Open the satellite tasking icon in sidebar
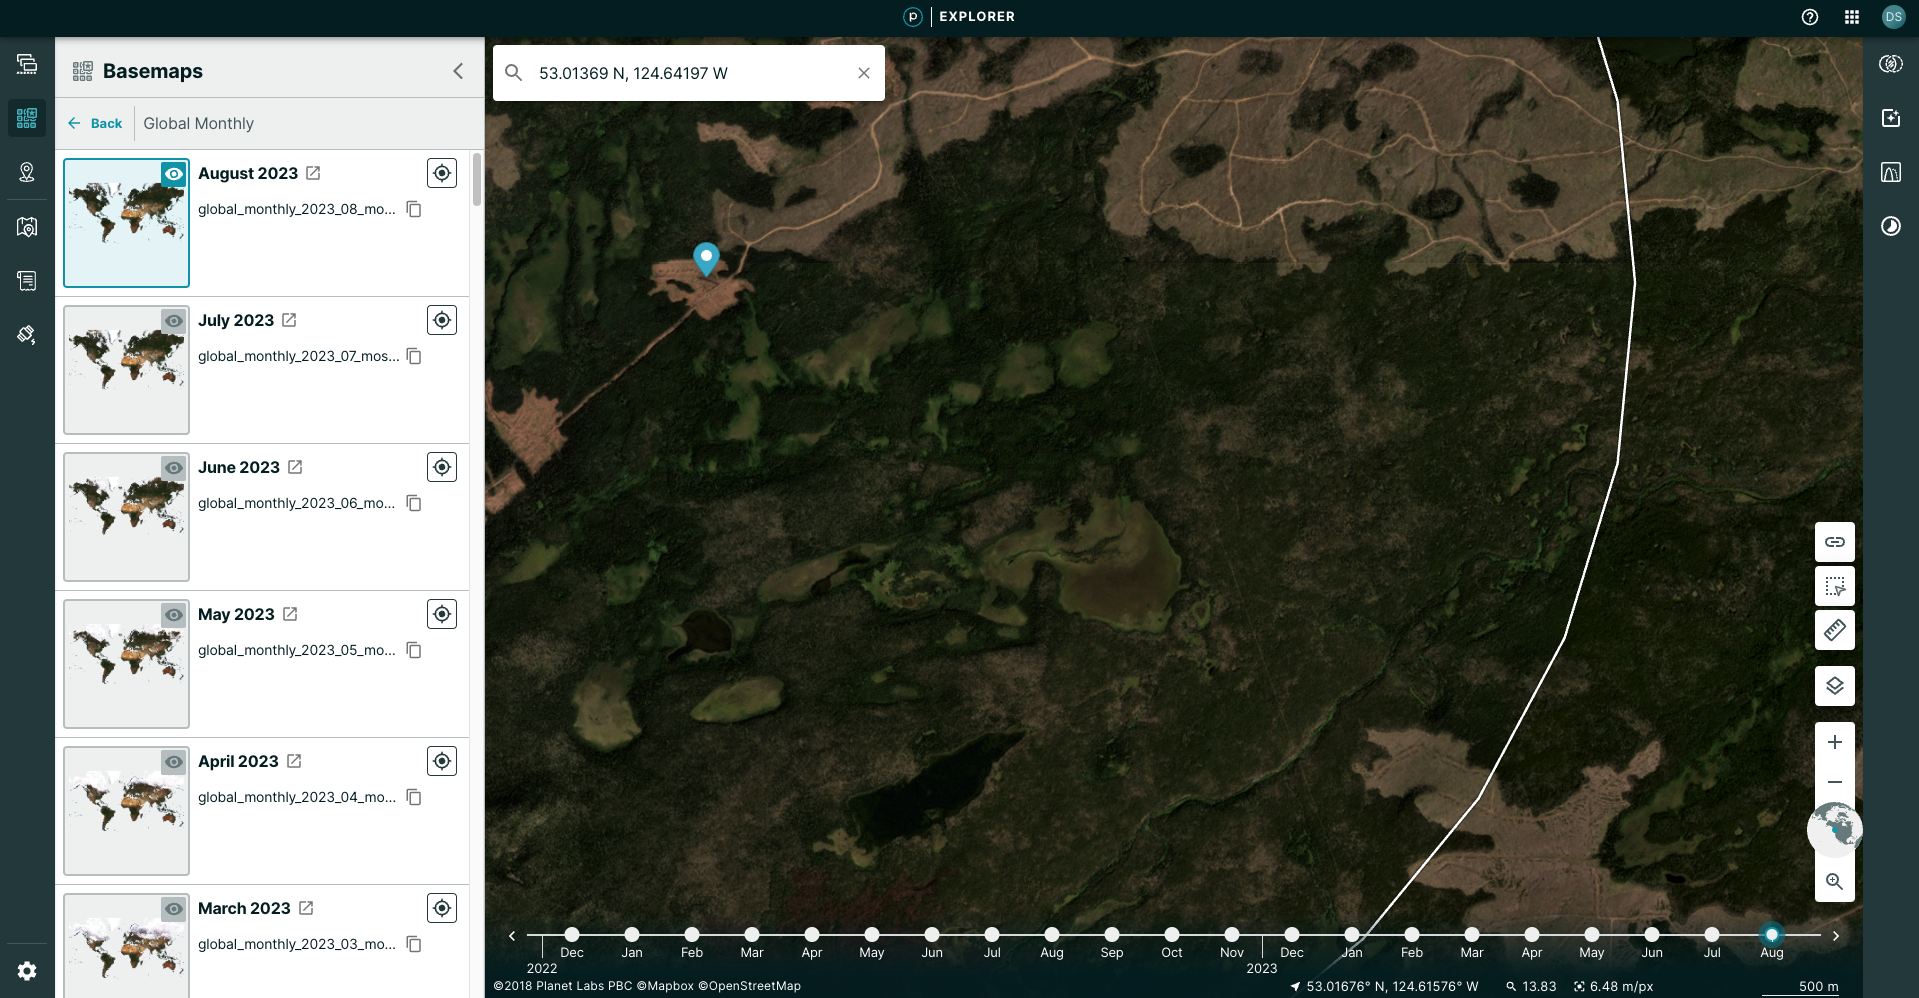This screenshot has width=1919, height=998. [x=27, y=334]
